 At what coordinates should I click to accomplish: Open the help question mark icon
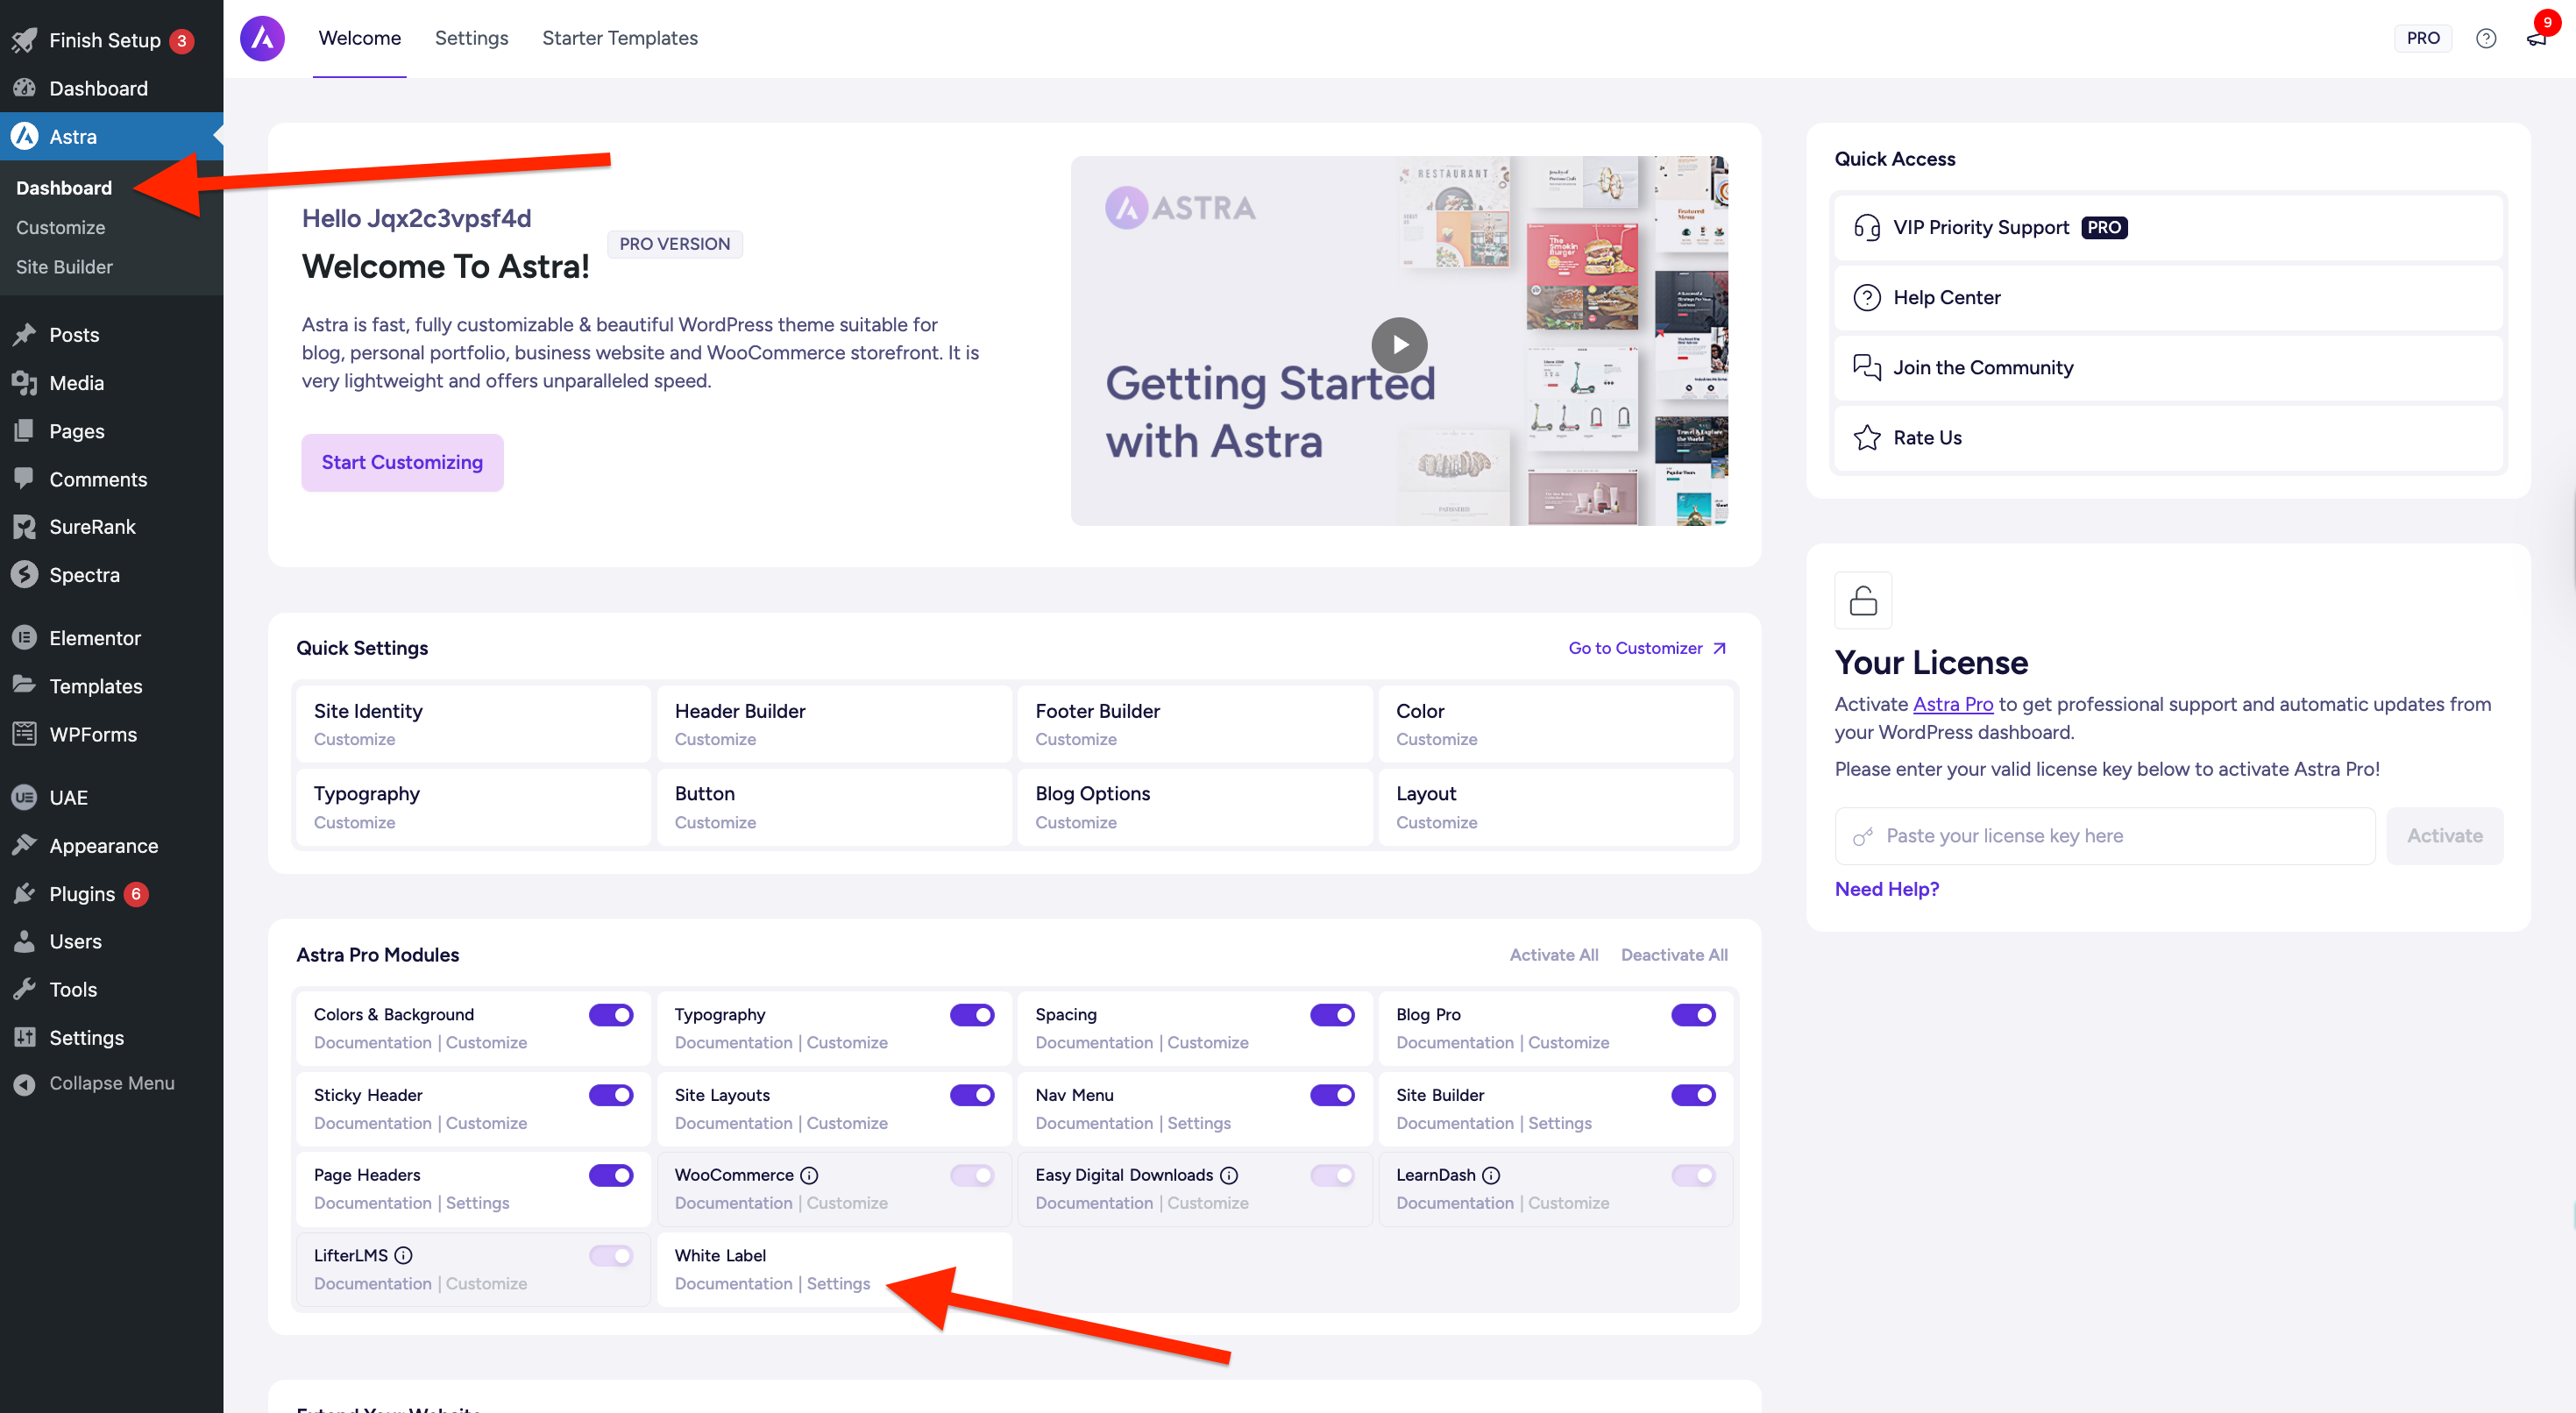coord(2485,38)
